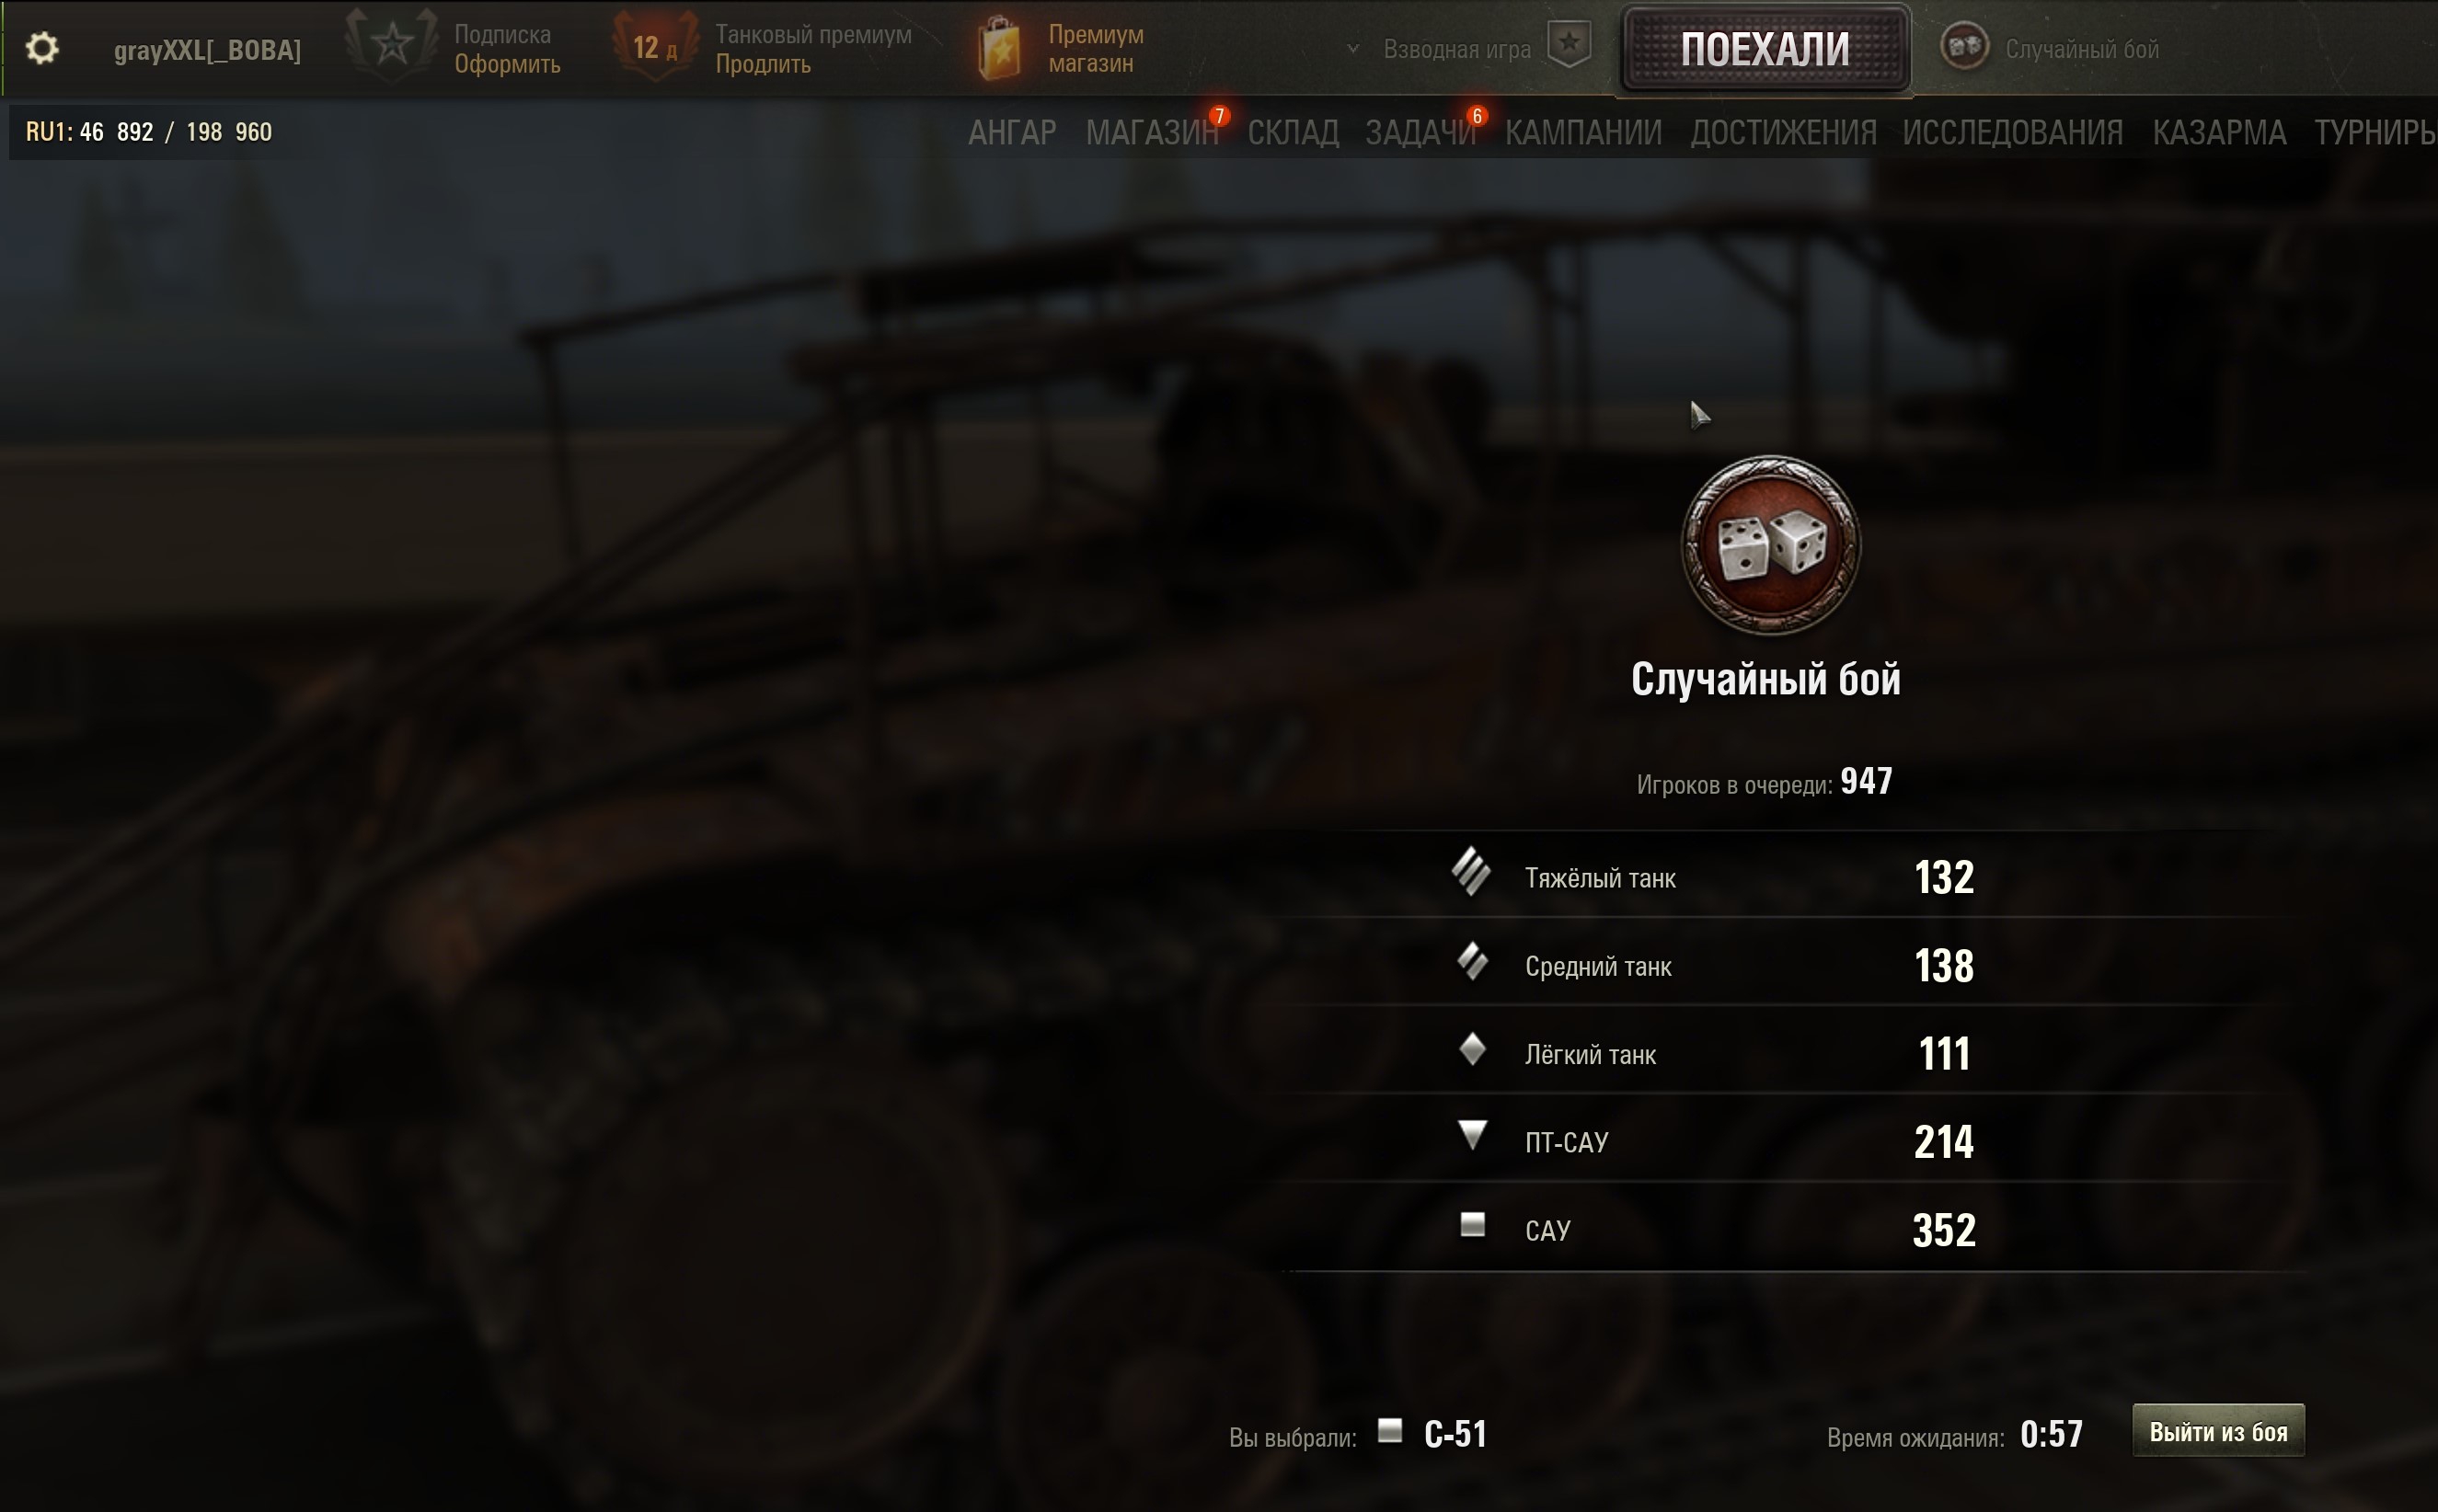
Task: Click the dice icon next to Случайный бой
Action: click(x=1964, y=46)
